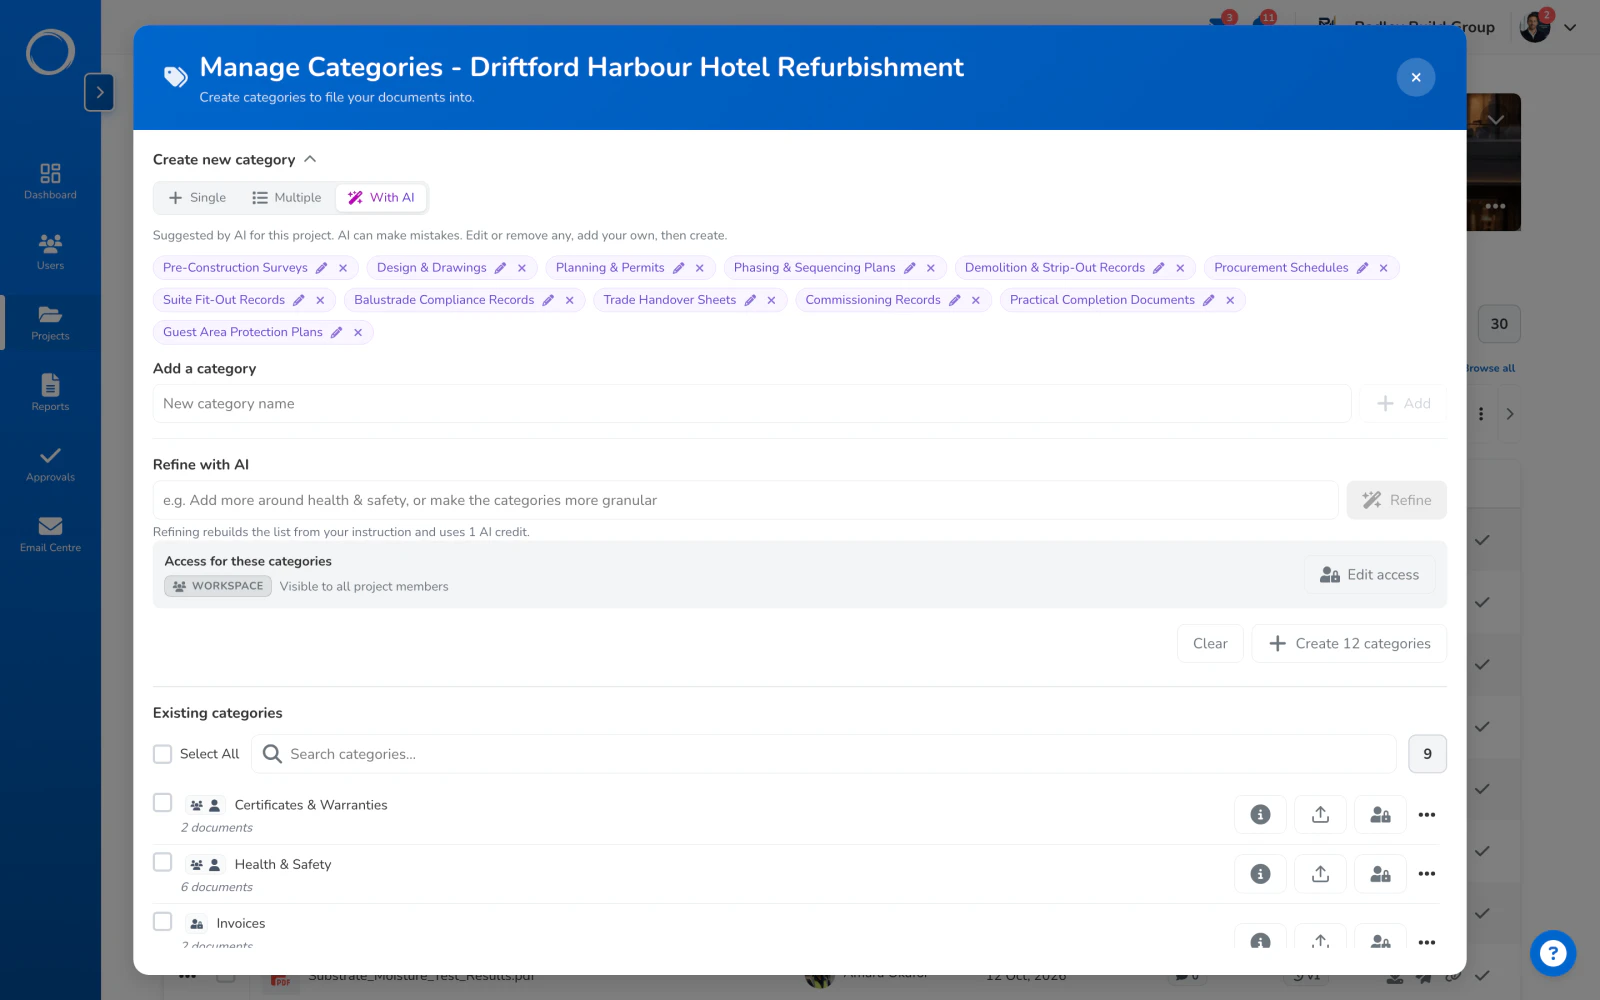Go to Email Centre in sidebar
The height and width of the screenshot is (1000, 1600).
[x=50, y=535]
